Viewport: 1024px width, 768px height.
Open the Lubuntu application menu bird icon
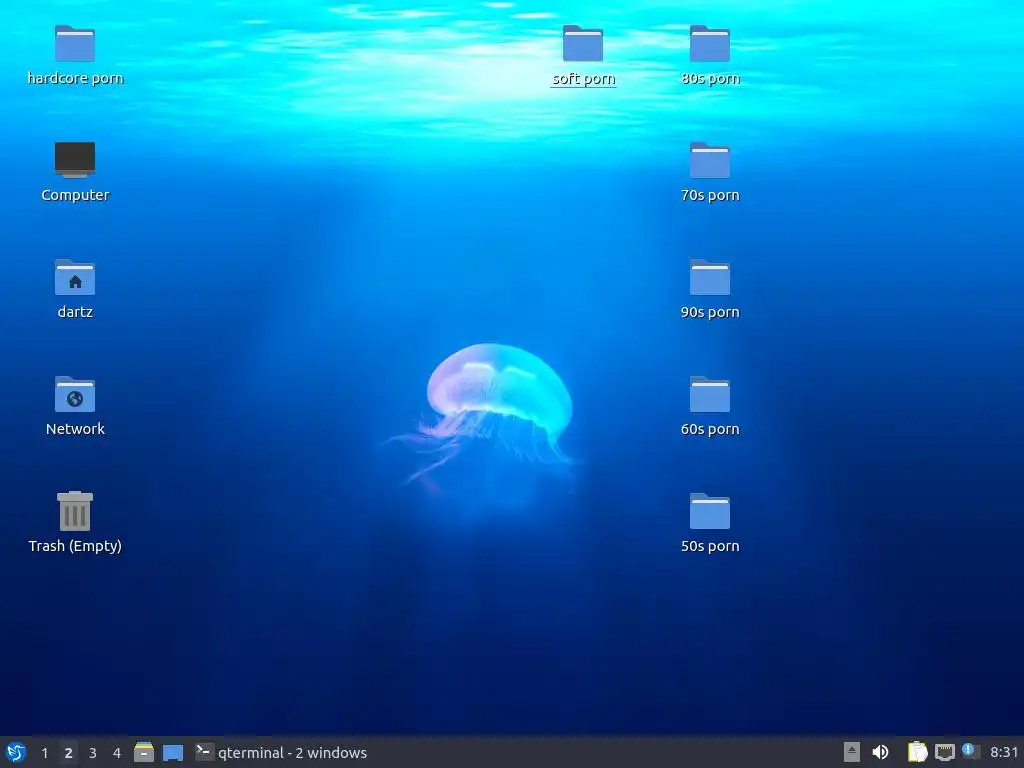pos(16,752)
